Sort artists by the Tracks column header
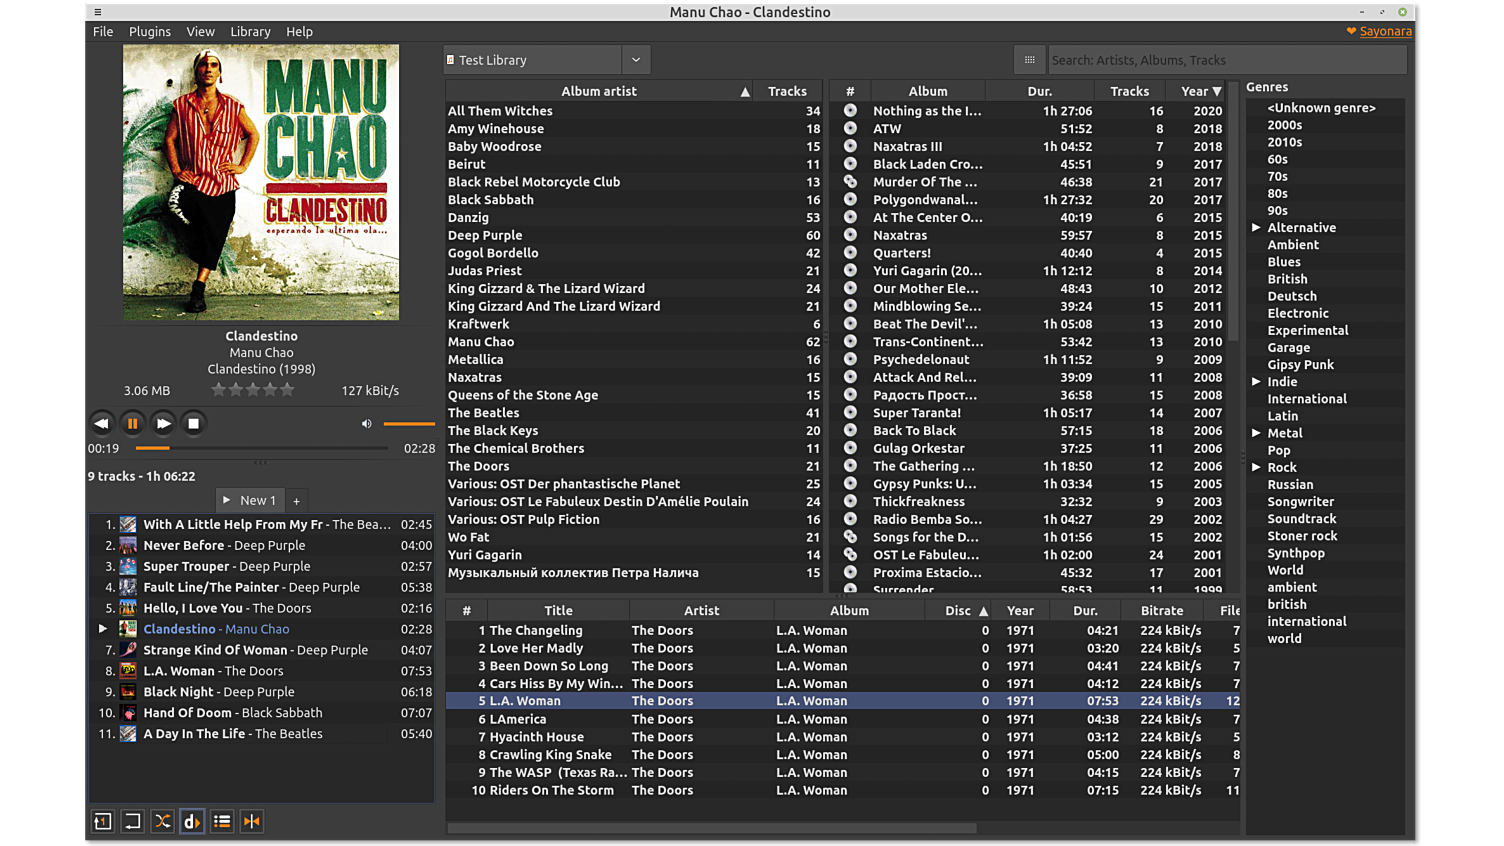 pos(787,91)
